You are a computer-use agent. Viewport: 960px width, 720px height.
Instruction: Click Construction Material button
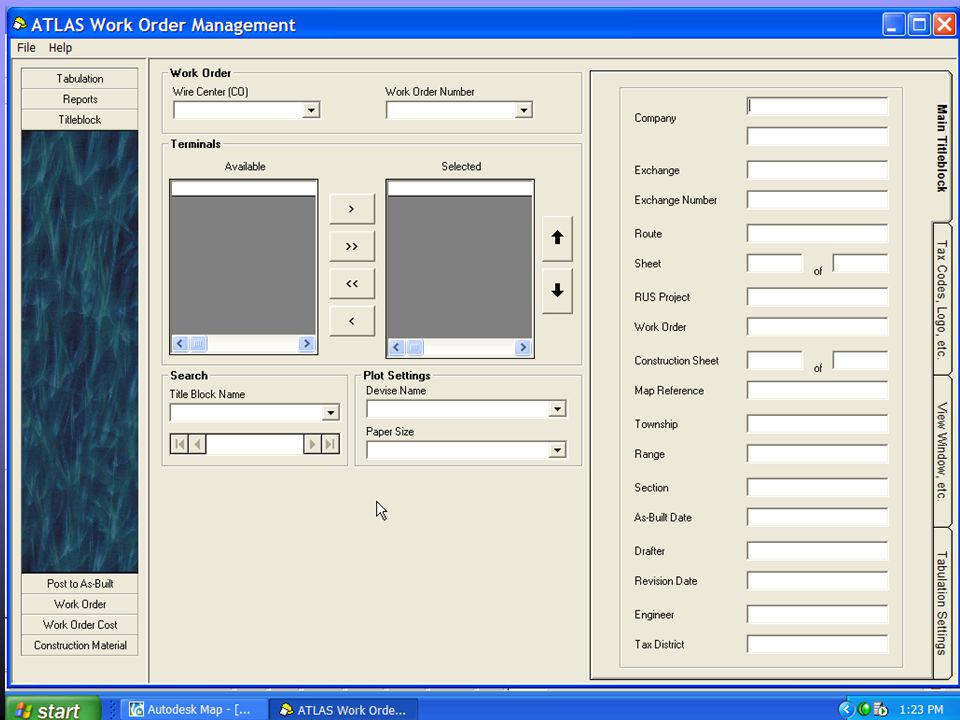coord(80,645)
